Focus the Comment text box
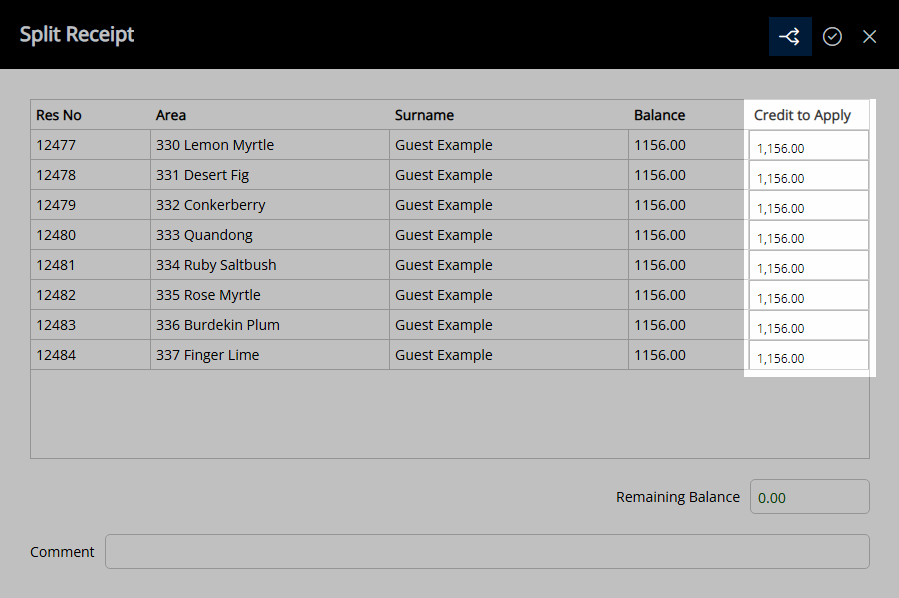This screenshot has height=598, width=899. (x=487, y=552)
